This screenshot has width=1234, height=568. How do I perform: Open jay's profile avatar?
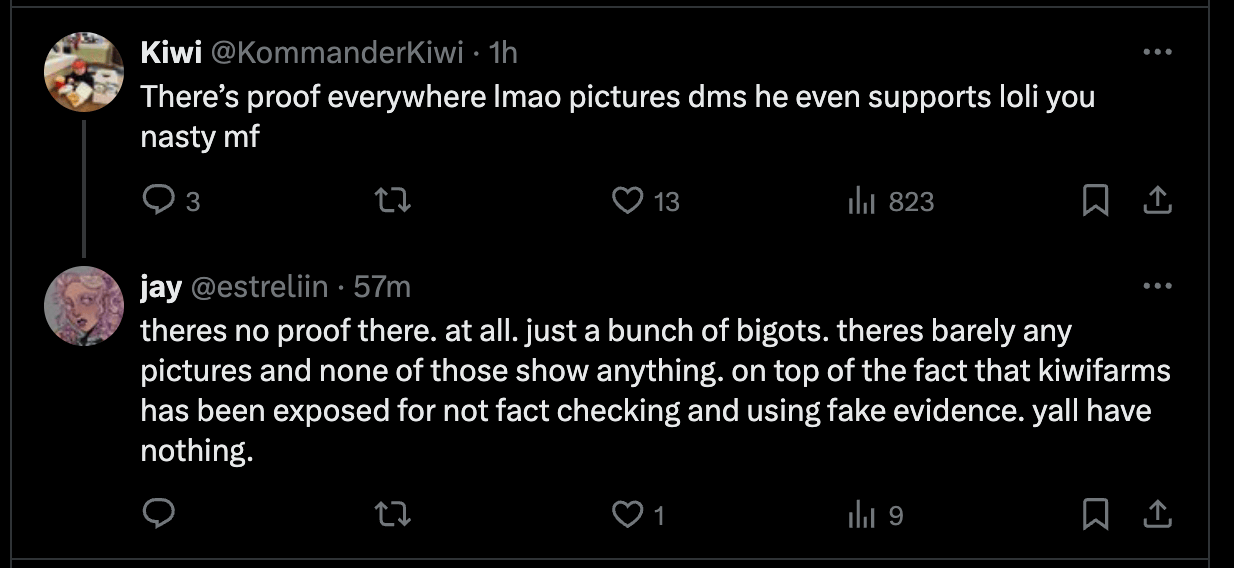click(84, 307)
